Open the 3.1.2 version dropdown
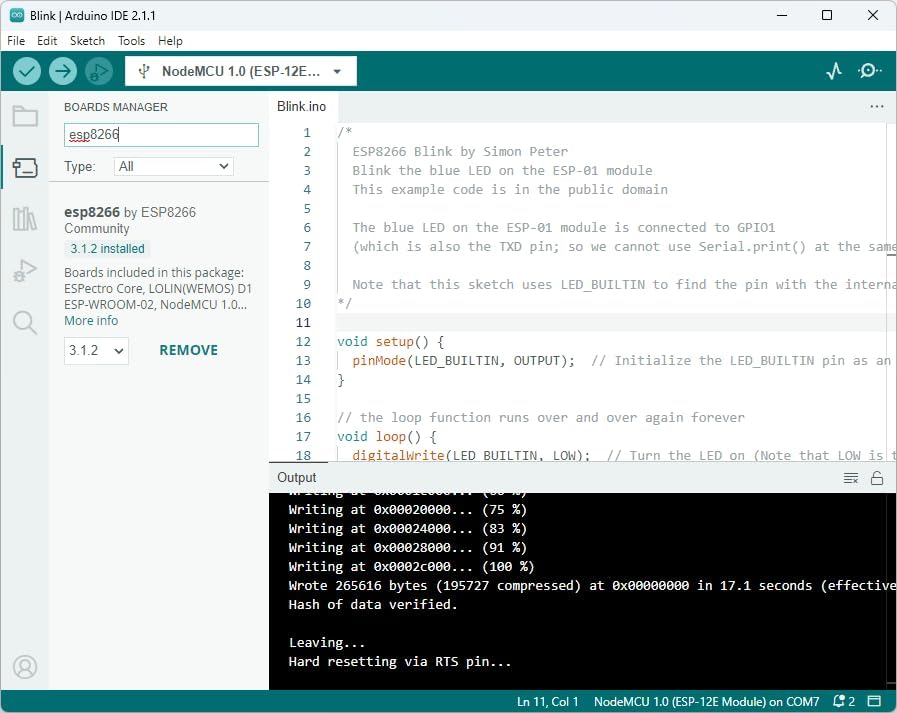The width and height of the screenshot is (897, 713). 96,350
